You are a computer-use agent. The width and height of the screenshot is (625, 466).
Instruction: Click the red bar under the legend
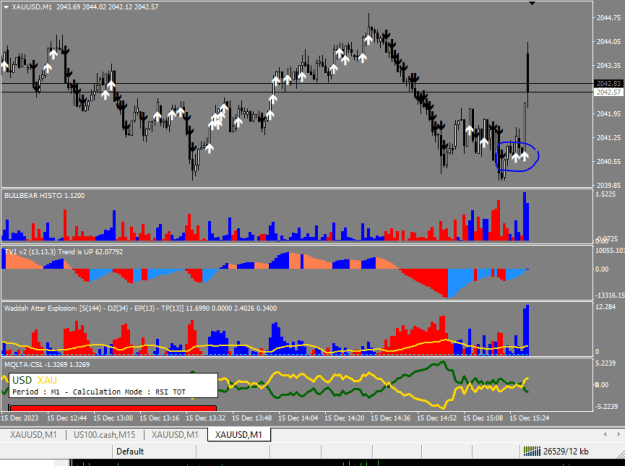[x=113, y=408]
